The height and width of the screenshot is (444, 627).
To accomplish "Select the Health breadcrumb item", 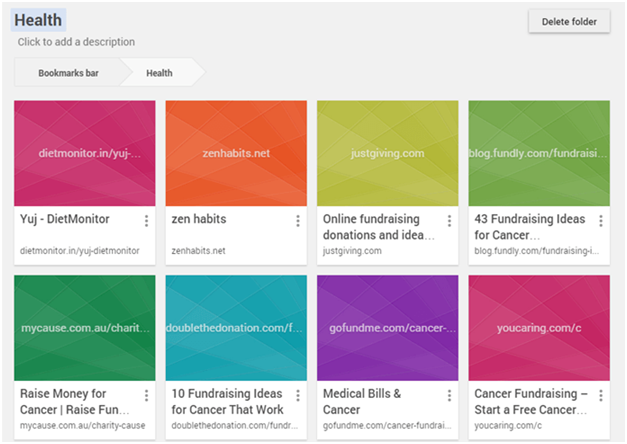I will coord(160,73).
